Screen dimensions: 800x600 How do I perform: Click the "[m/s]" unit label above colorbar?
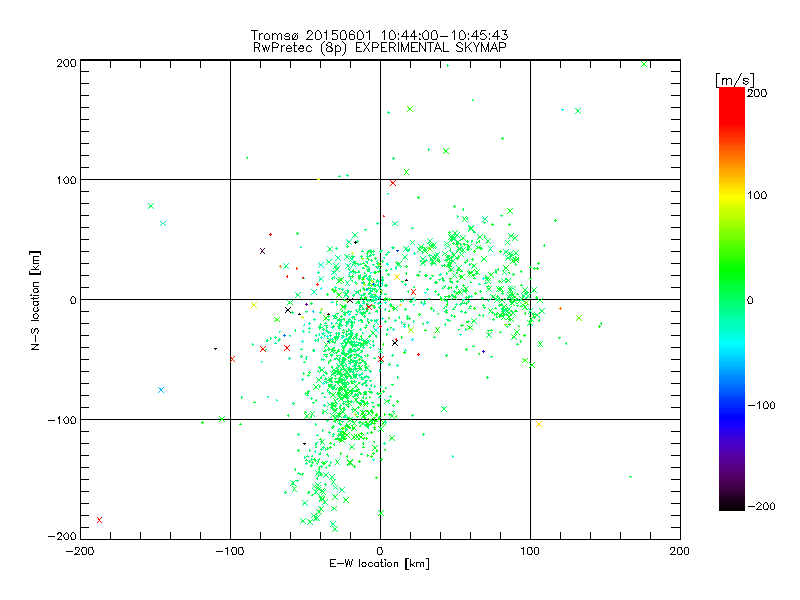735,80
